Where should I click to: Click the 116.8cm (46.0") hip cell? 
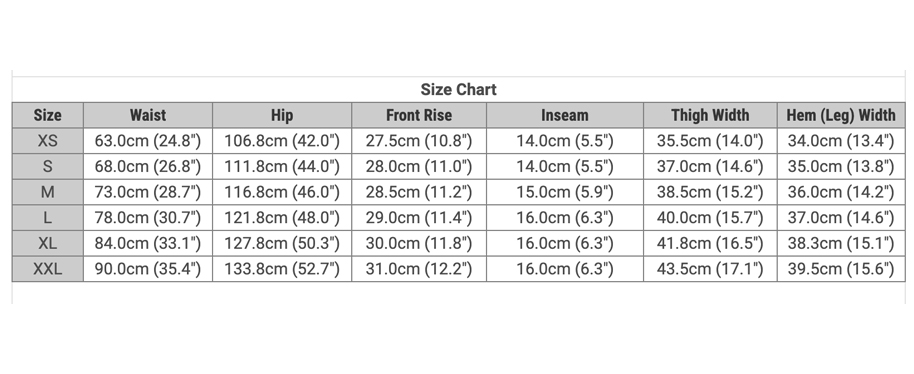(282, 192)
